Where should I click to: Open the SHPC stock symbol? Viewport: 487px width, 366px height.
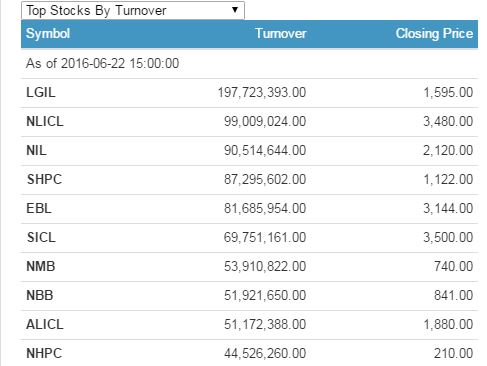click(44, 179)
